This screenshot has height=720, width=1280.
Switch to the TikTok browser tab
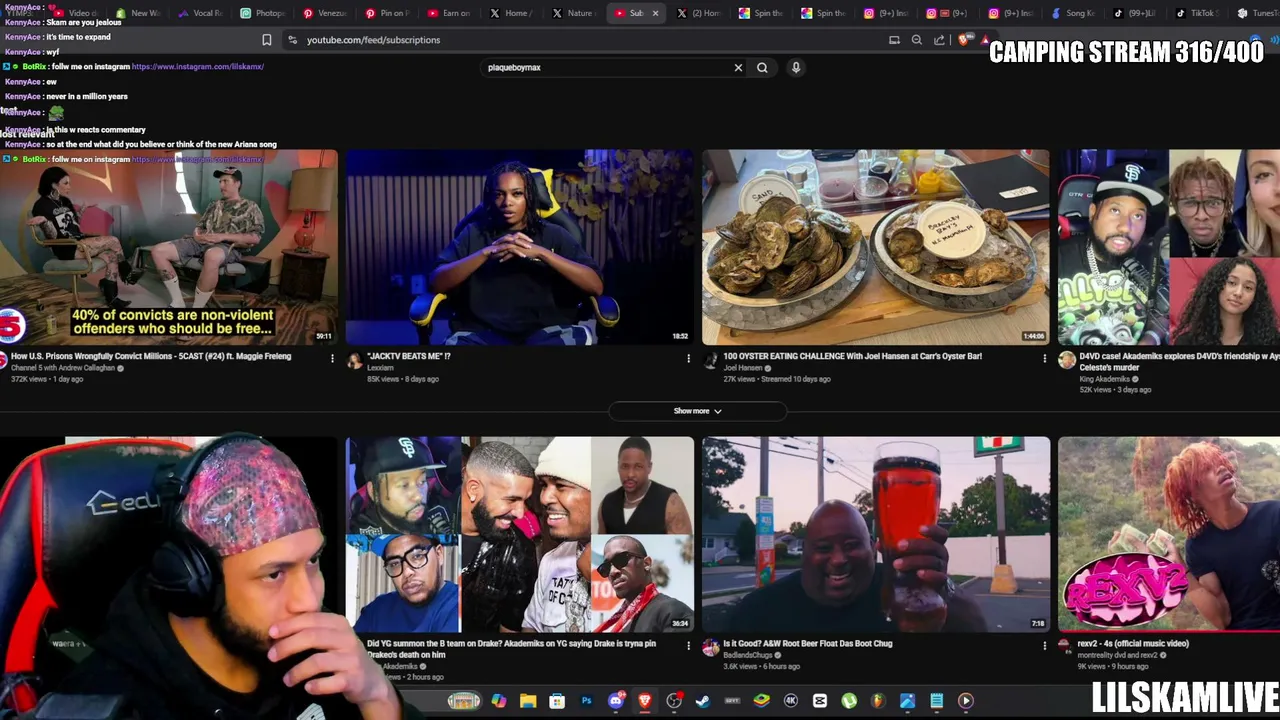1198,13
